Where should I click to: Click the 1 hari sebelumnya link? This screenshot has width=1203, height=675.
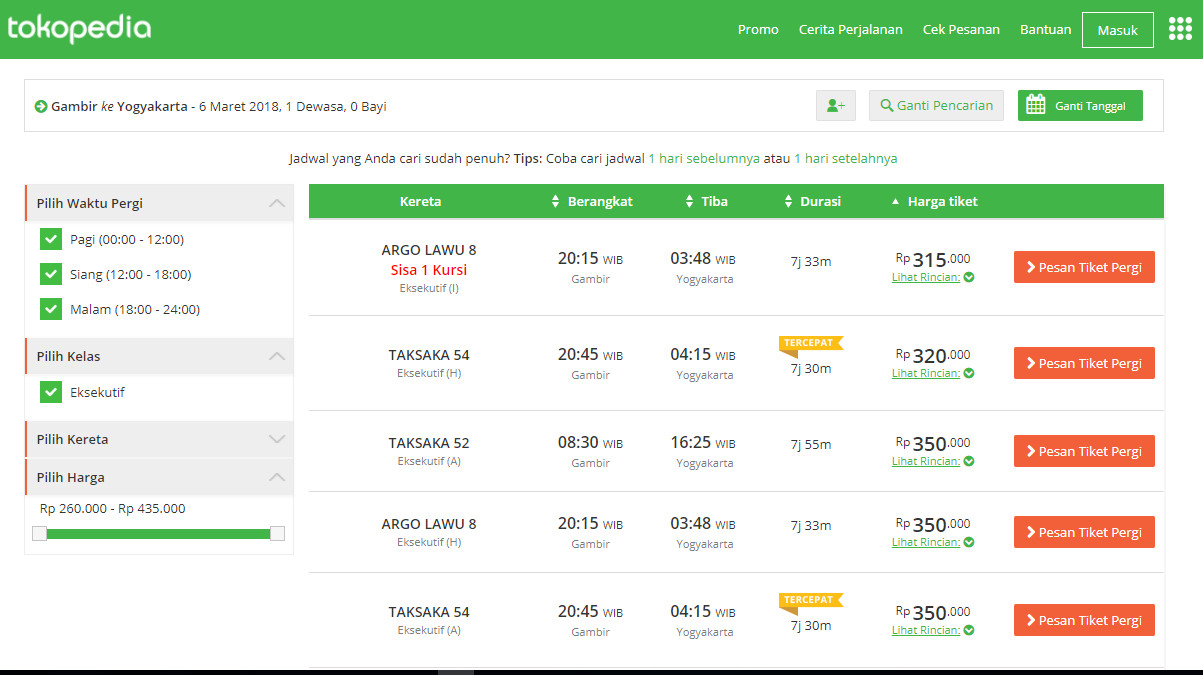pos(704,159)
